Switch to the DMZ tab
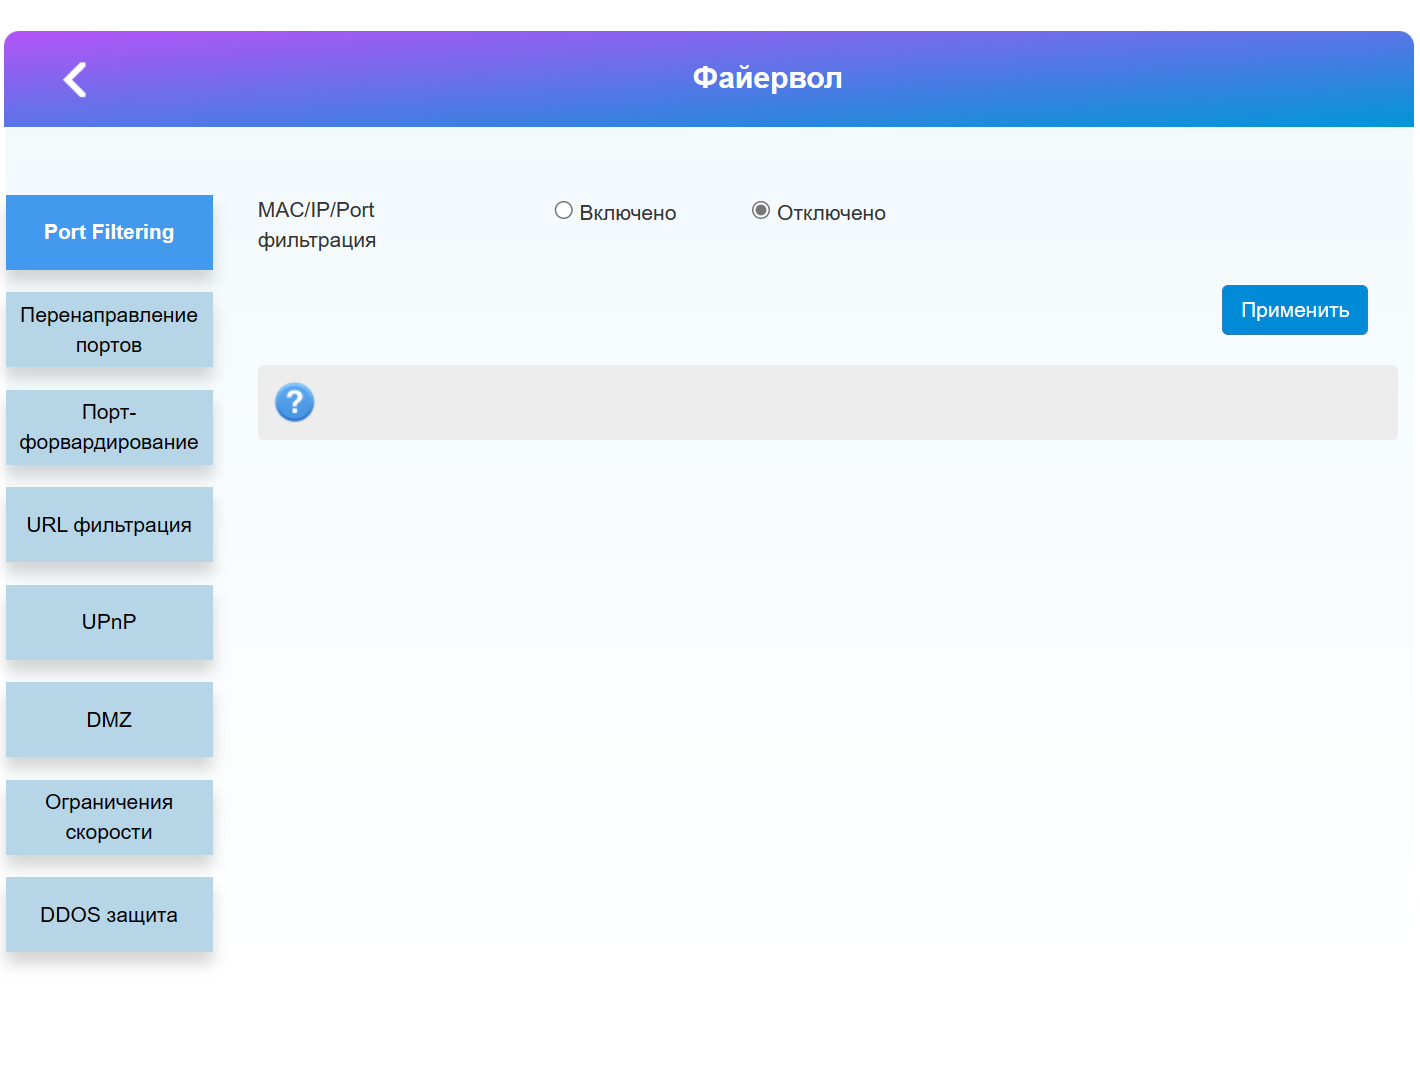The image size is (1420, 1080). click(109, 720)
